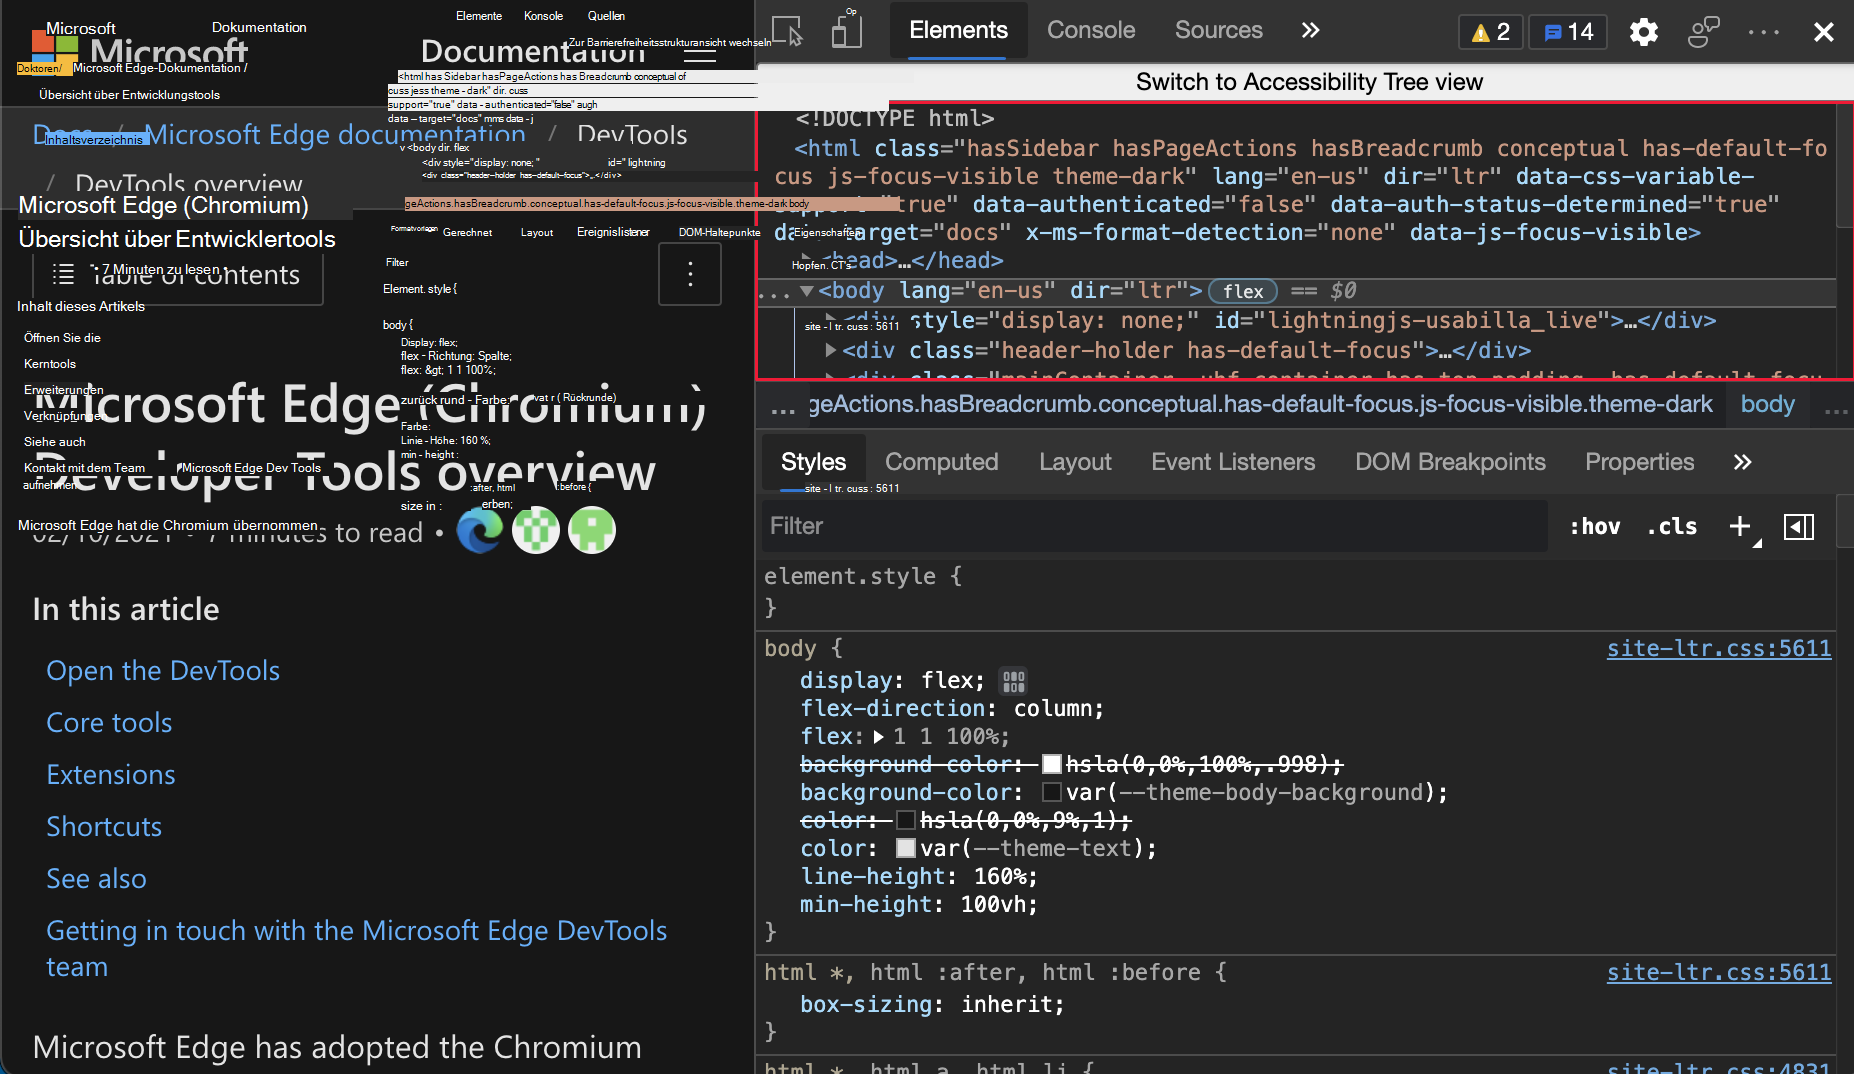Screen dimensions: 1854x1074
Task: Switch to the Console tab
Action: click(x=1091, y=31)
